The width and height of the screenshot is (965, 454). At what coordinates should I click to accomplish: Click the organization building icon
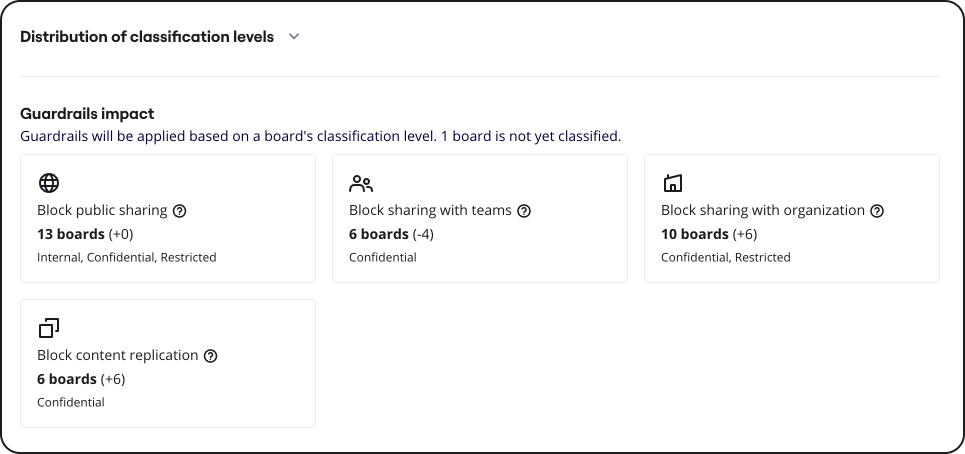[x=673, y=183]
